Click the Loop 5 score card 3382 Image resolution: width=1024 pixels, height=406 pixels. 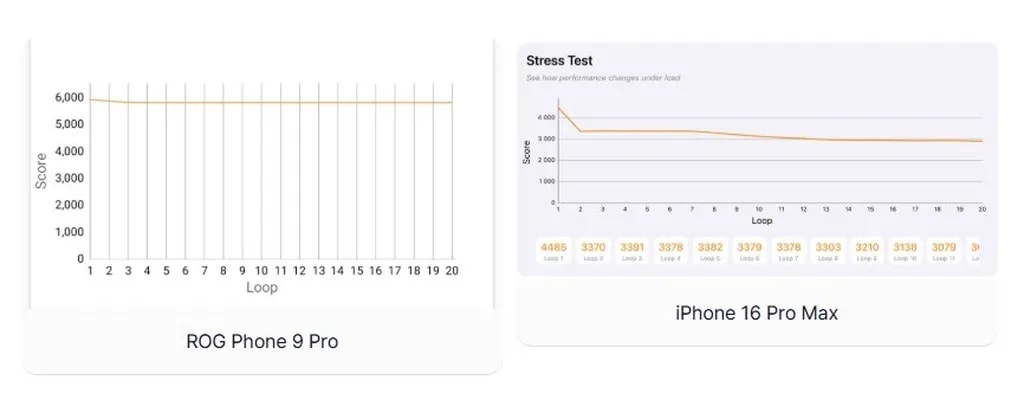coord(710,251)
